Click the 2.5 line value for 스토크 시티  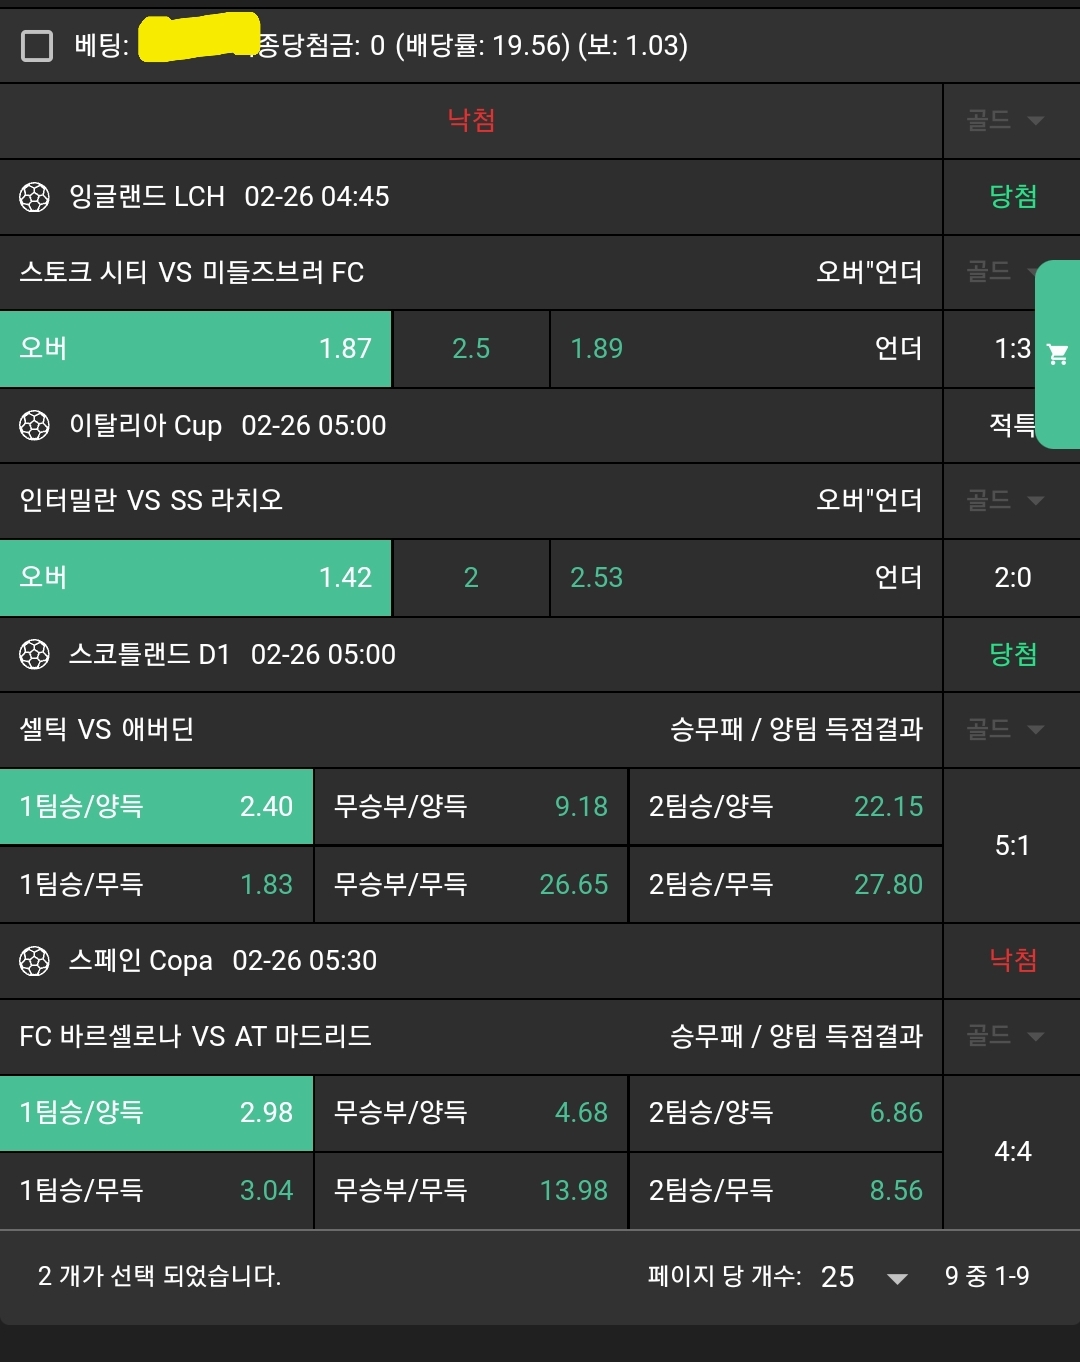[471, 349]
